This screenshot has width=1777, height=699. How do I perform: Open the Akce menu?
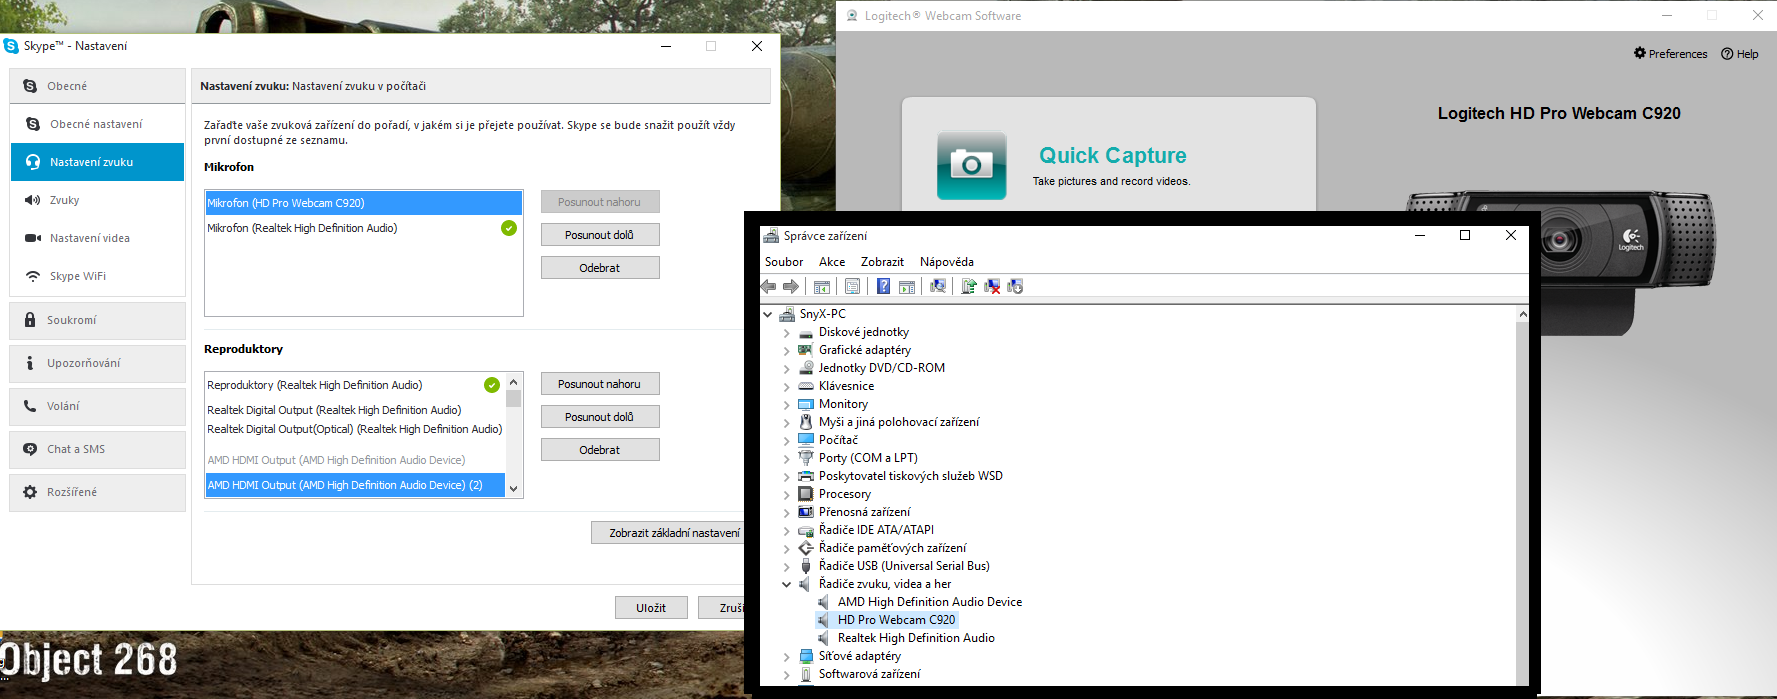[832, 262]
